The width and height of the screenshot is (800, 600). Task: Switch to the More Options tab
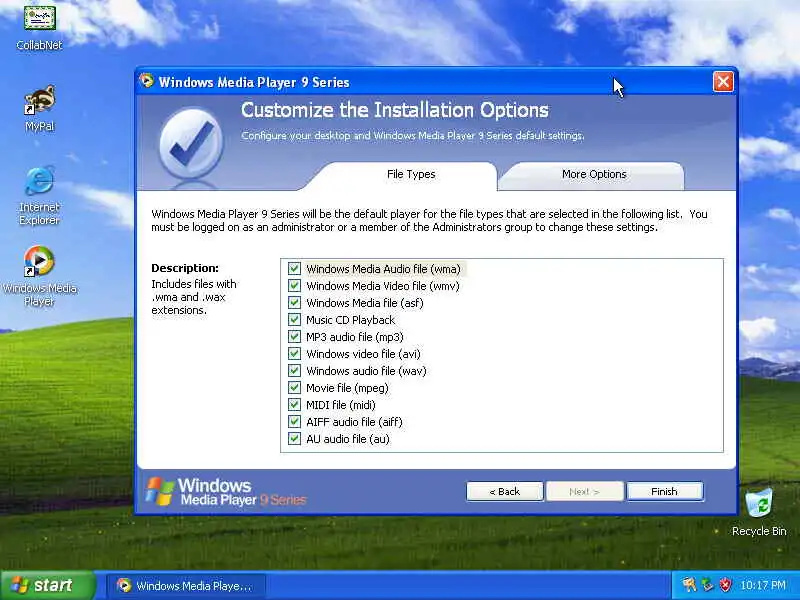point(594,174)
